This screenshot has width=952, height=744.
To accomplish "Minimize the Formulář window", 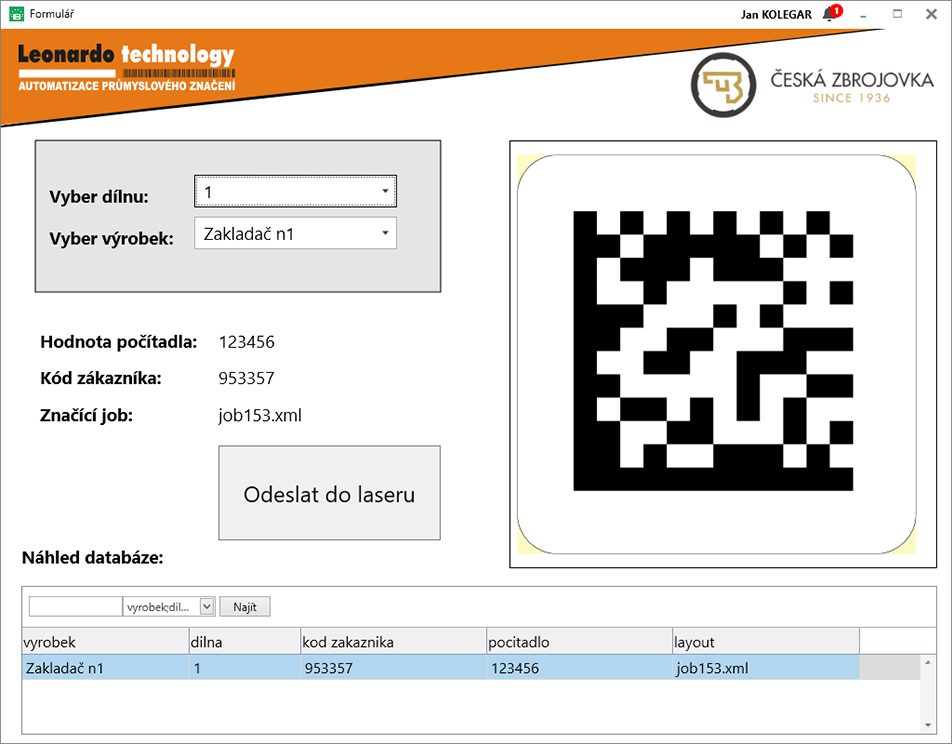I will click(863, 14).
